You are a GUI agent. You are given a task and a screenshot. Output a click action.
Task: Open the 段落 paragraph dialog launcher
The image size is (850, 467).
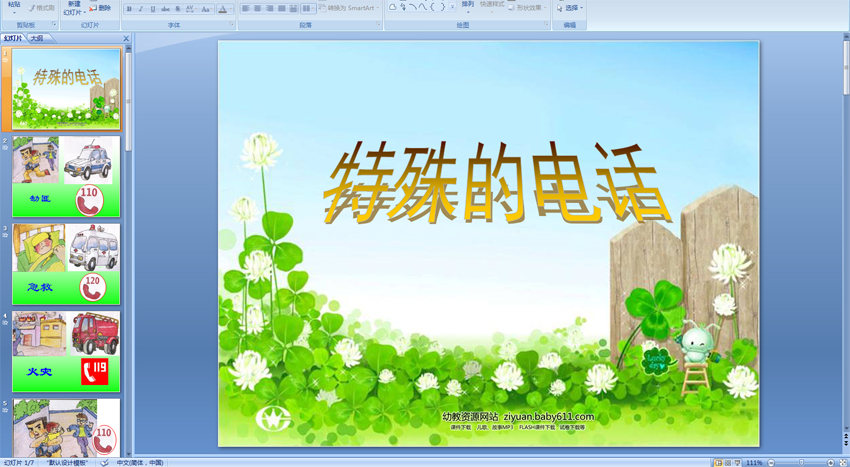tap(378, 24)
